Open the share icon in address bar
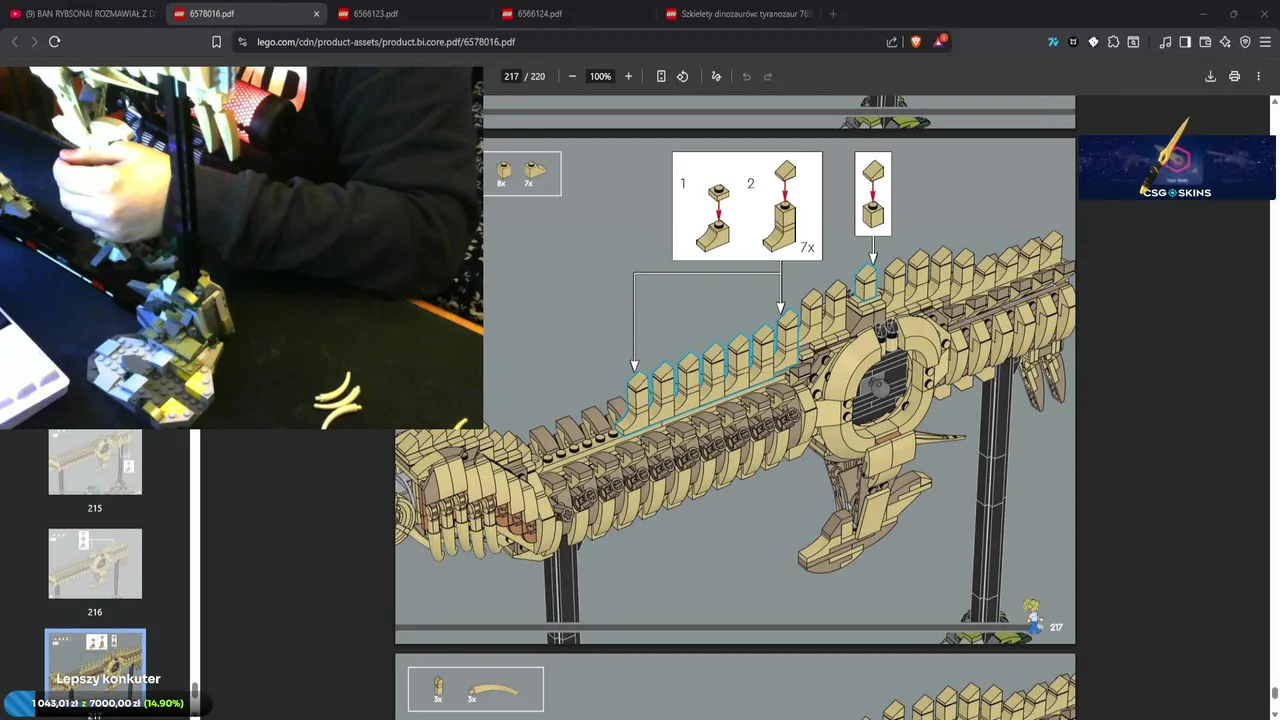 tap(892, 42)
